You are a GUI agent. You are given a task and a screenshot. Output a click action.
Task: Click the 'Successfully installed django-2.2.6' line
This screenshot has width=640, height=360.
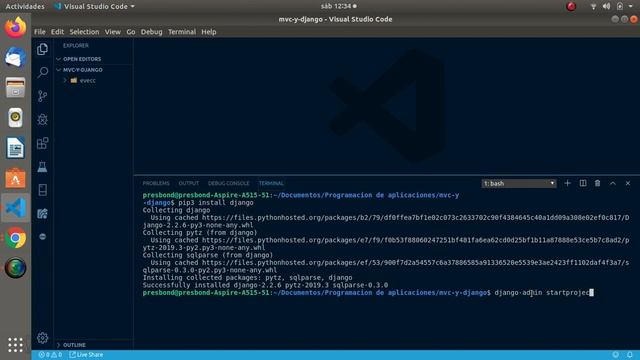[265, 285]
